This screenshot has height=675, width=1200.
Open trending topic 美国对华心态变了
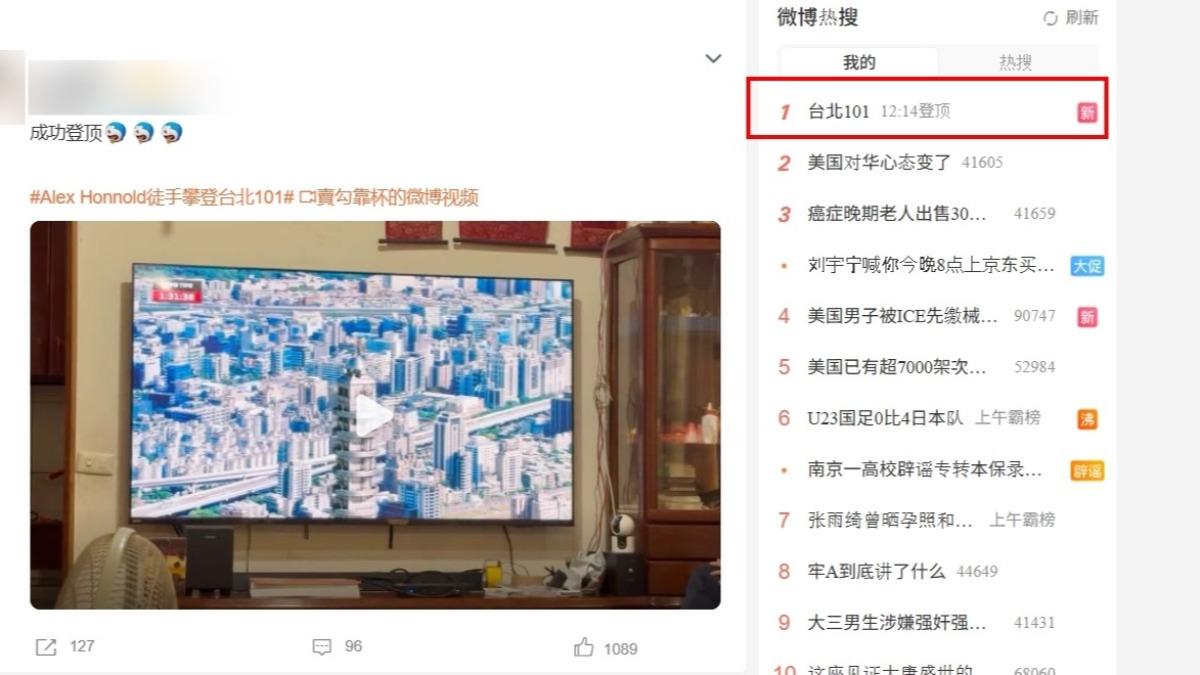(x=879, y=162)
